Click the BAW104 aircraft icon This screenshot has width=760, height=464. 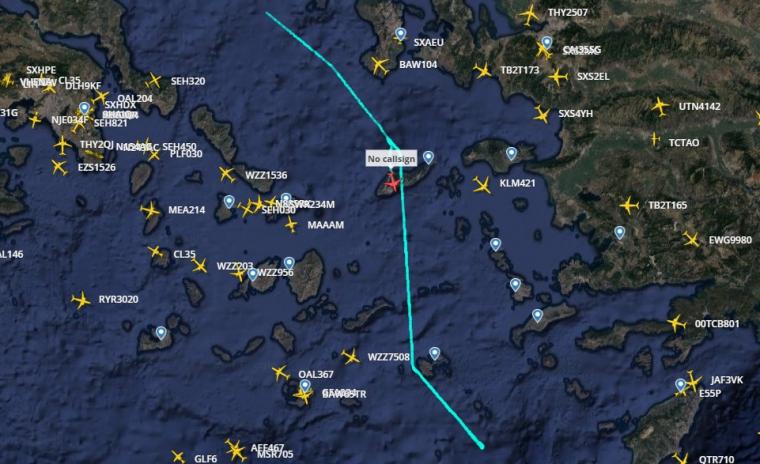click(380, 65)
